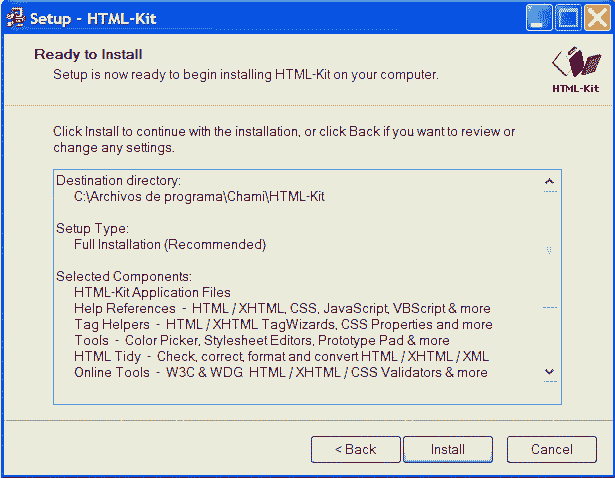Click the HTML-Kit logo icon

[576, 70]
